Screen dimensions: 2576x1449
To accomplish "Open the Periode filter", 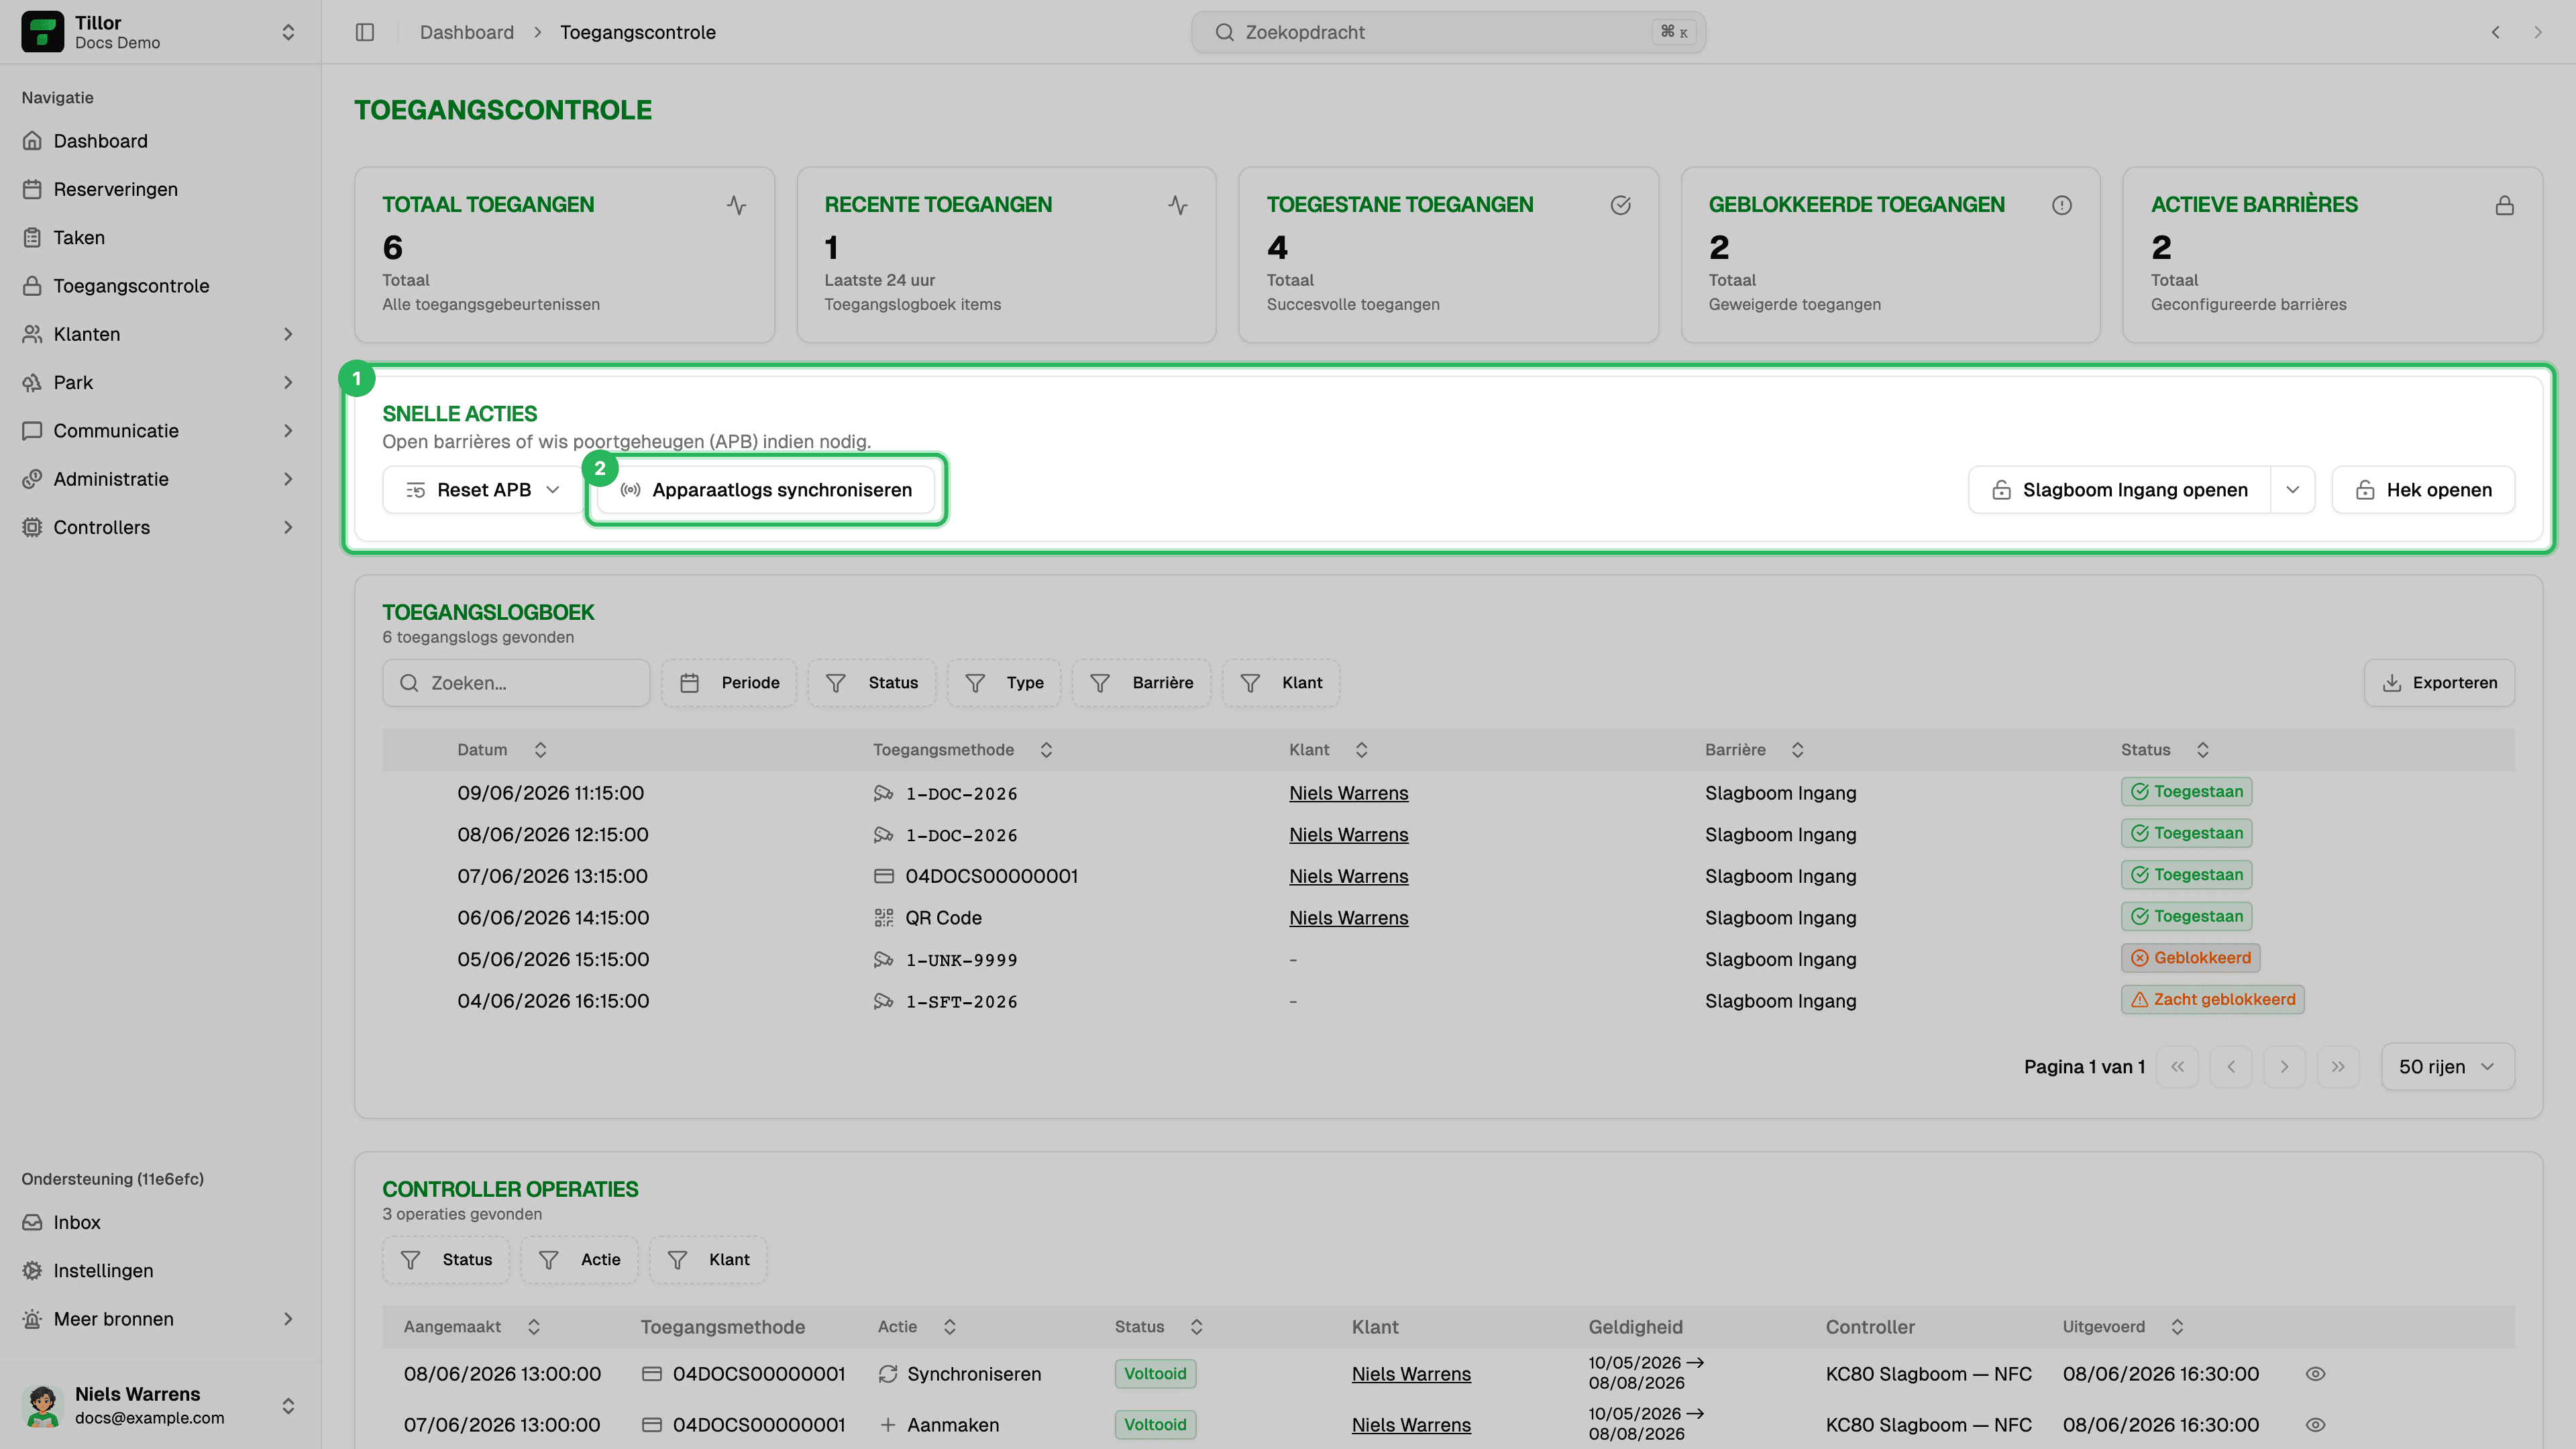I will pos(729,683).
